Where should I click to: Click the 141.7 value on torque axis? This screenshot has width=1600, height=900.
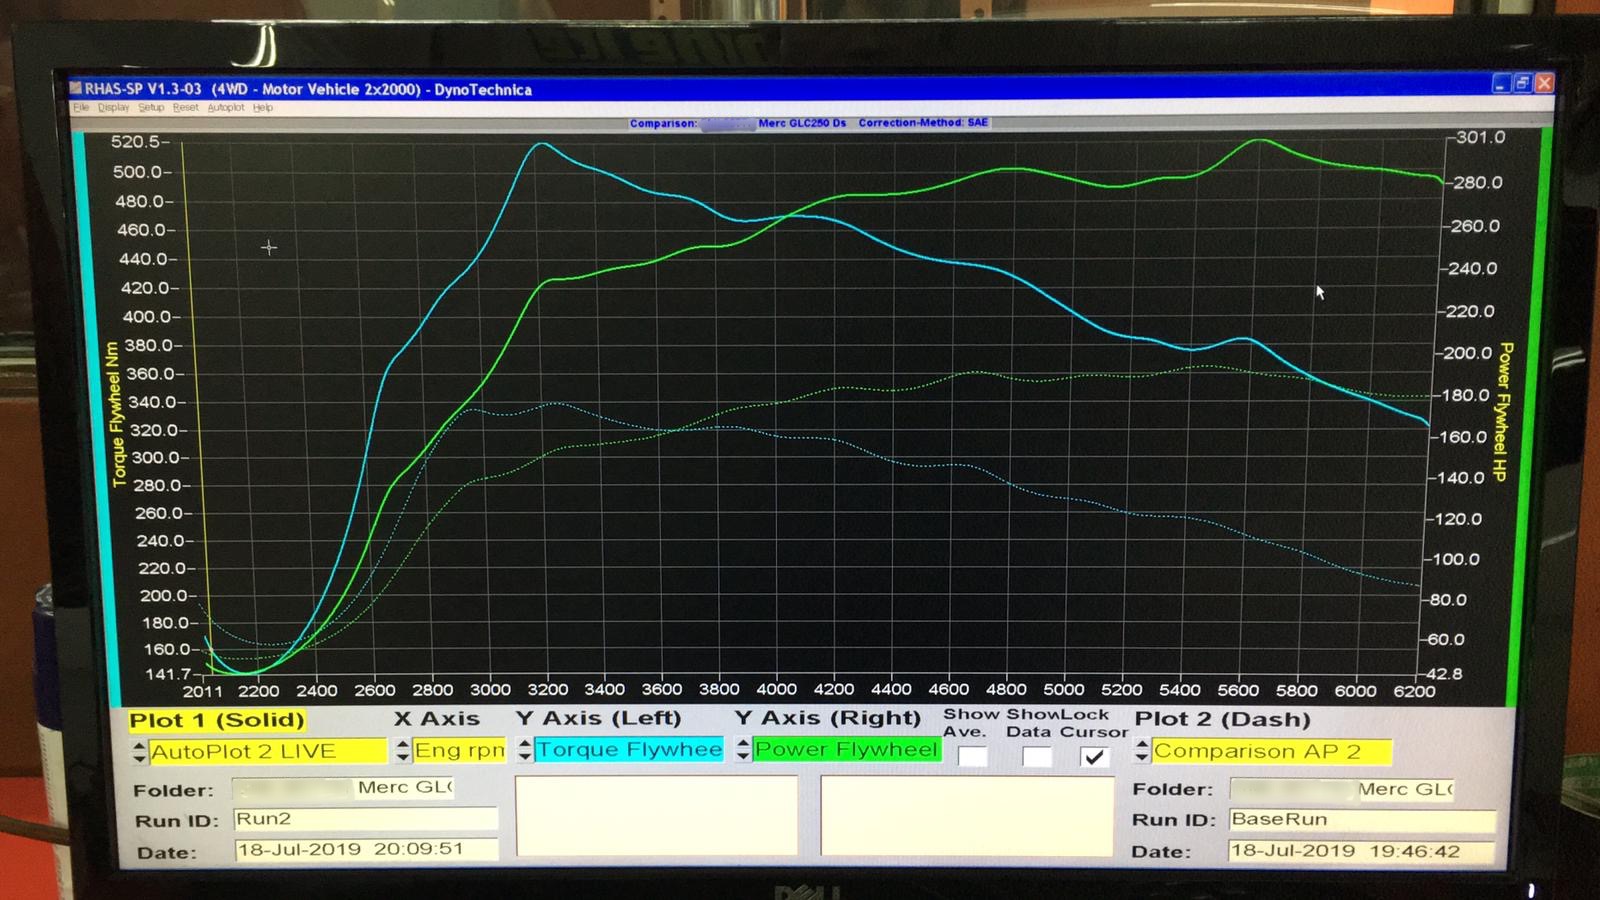coord(170,675)
